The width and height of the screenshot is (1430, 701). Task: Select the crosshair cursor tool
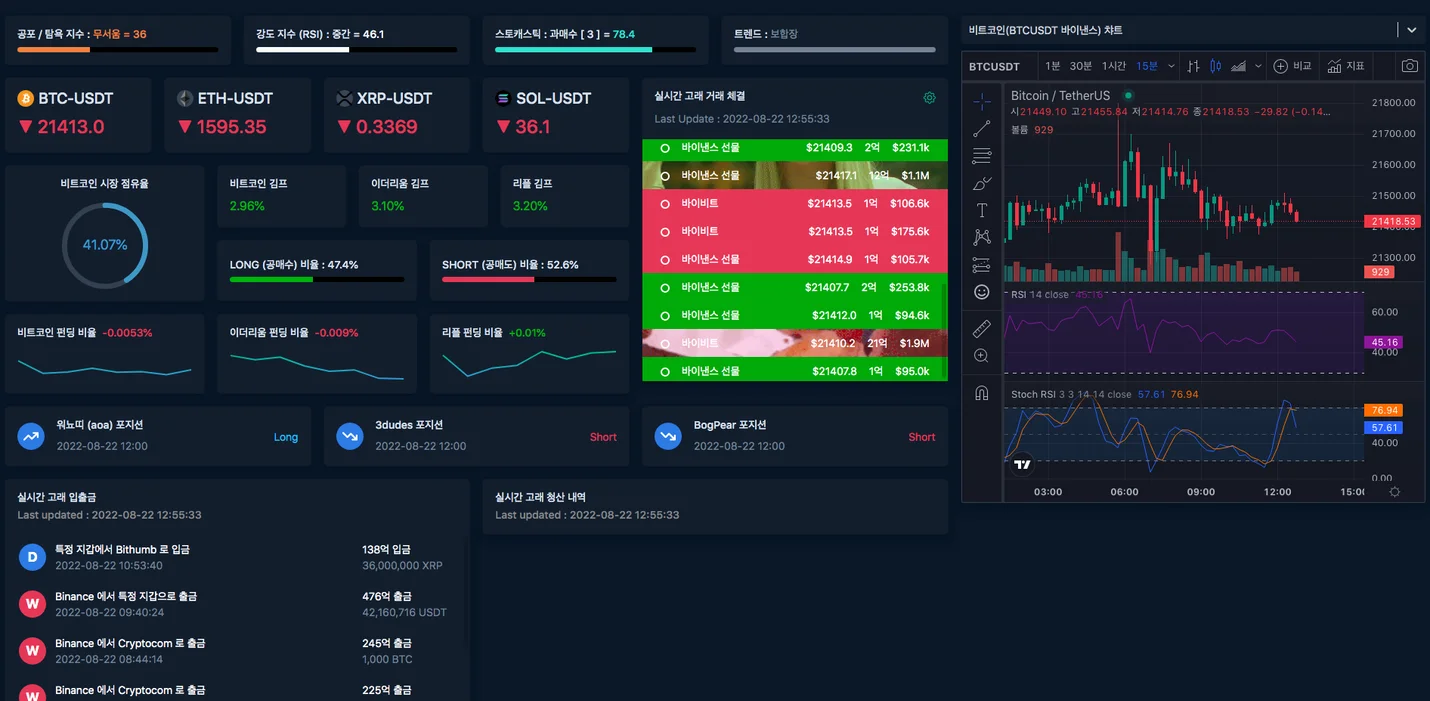point(981,102)
